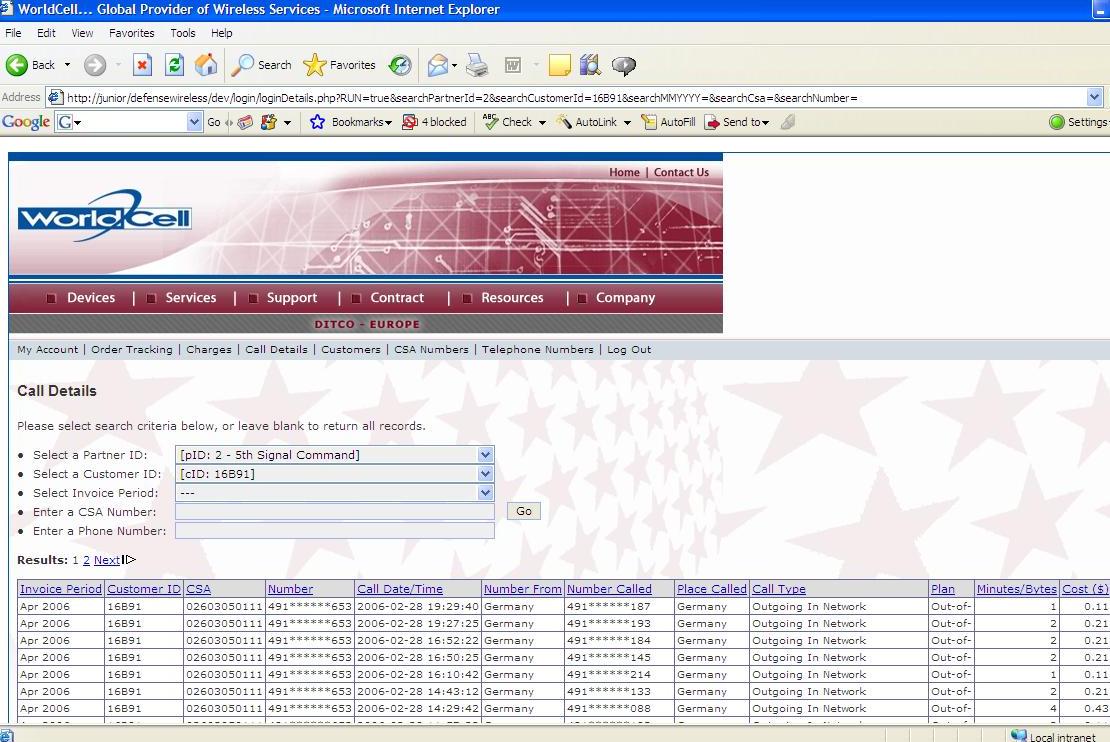1110x742 pixels.
Task: Expand the Back button history dropdown arrow
Action: pos(67,65)
